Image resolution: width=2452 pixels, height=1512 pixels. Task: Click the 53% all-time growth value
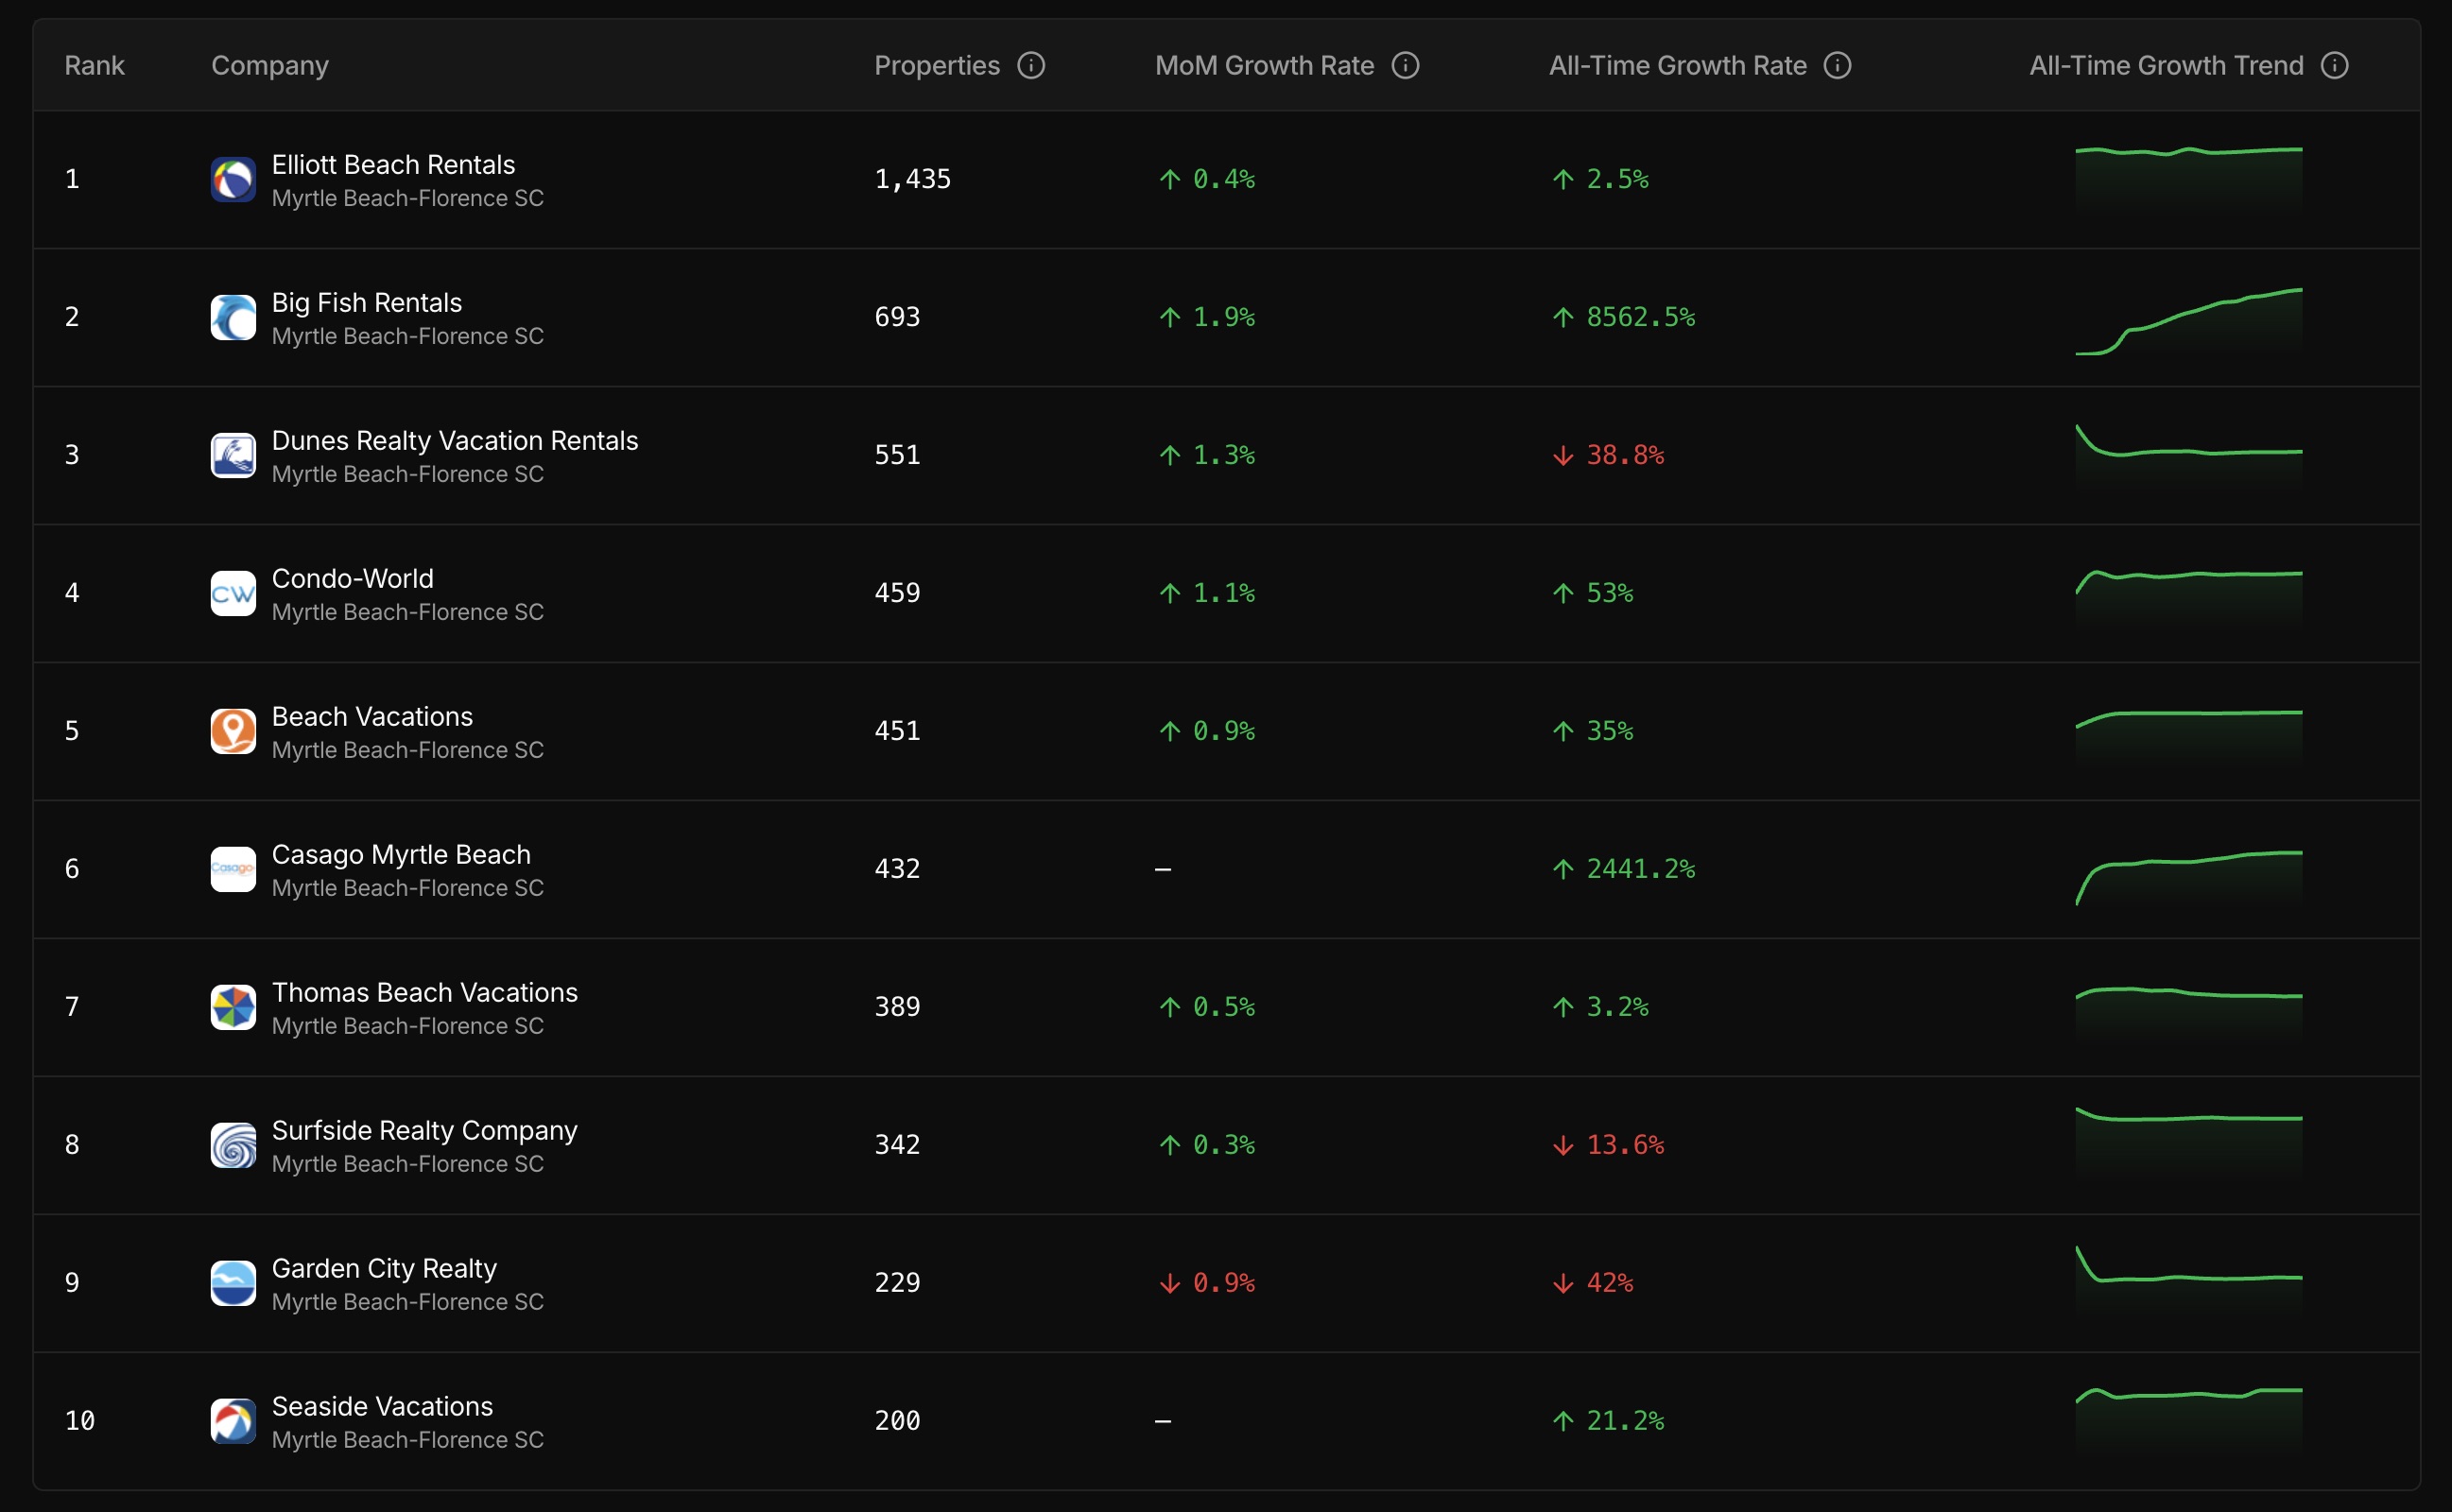click(x=1592, y=594)
